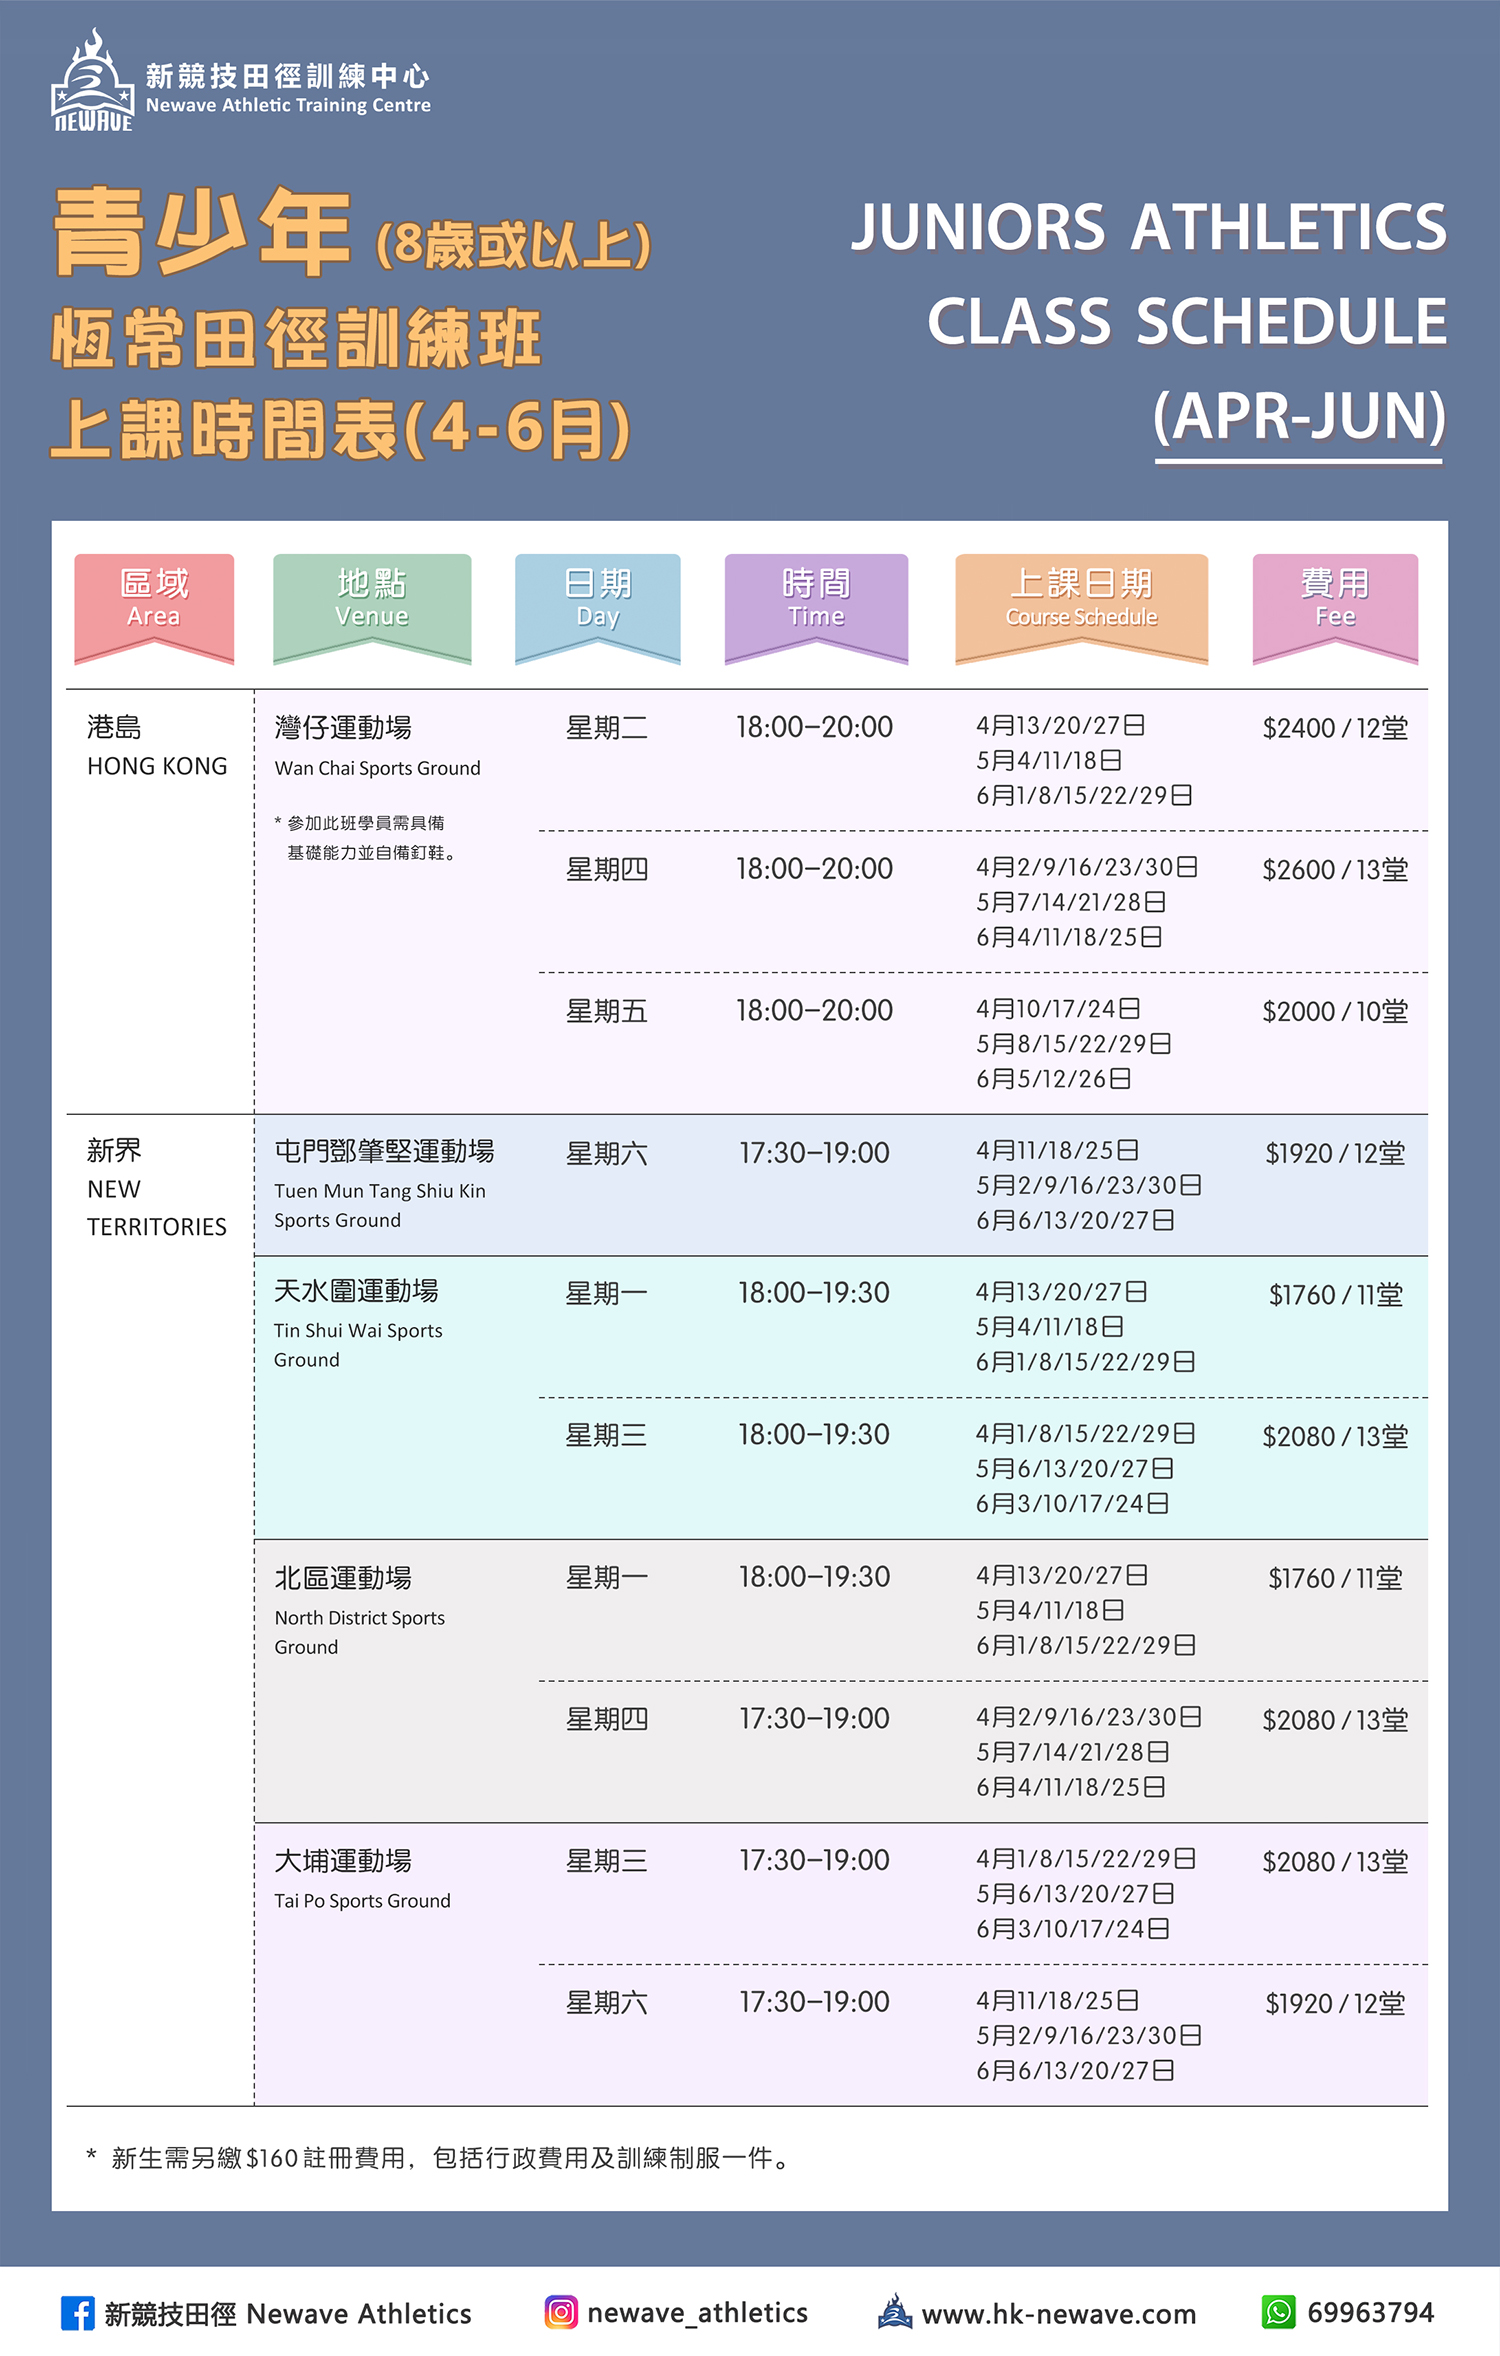The height and width of the screenshot is (2356, 1500).
Task: Click the pink Area column header
Action: [154, 602]
